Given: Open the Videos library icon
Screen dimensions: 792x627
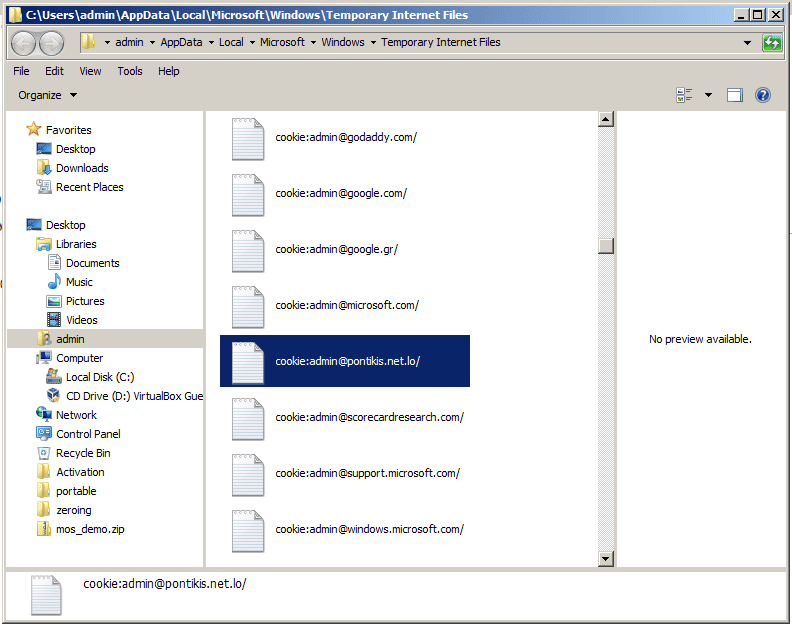Looking at the screenshot, I should tap(54, 320).
